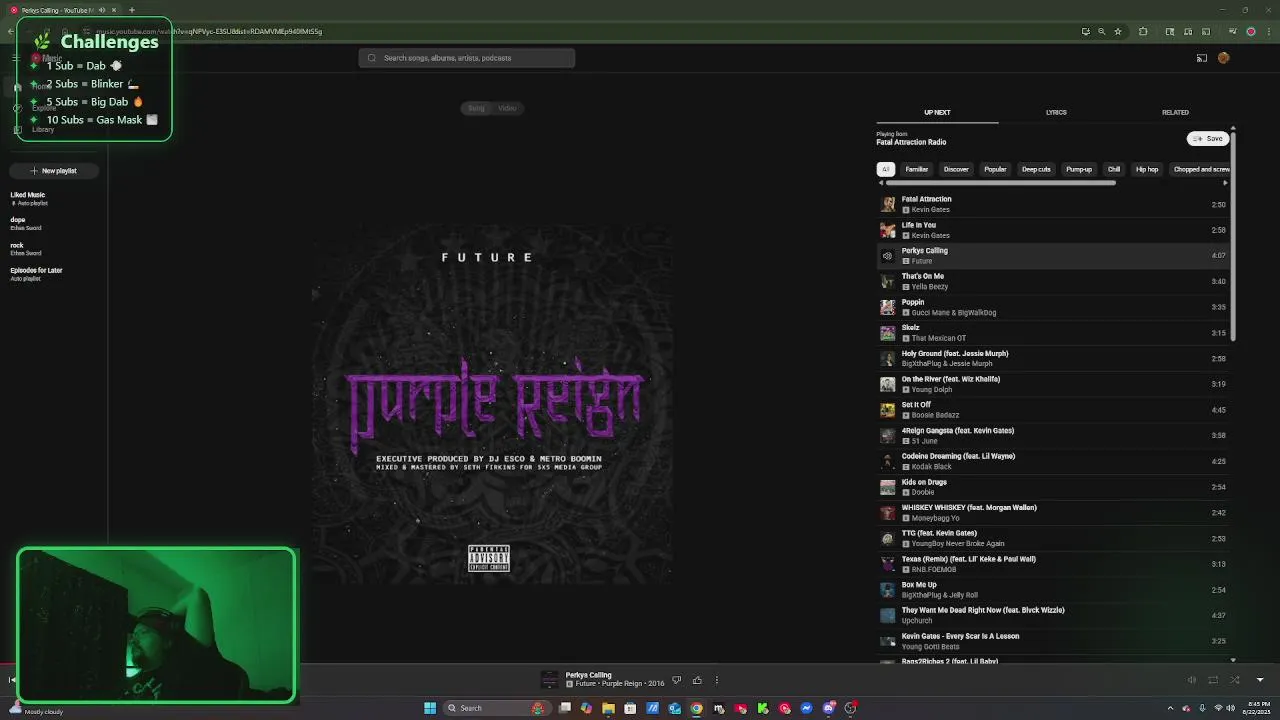Open the Liked Music playlist

54,198
